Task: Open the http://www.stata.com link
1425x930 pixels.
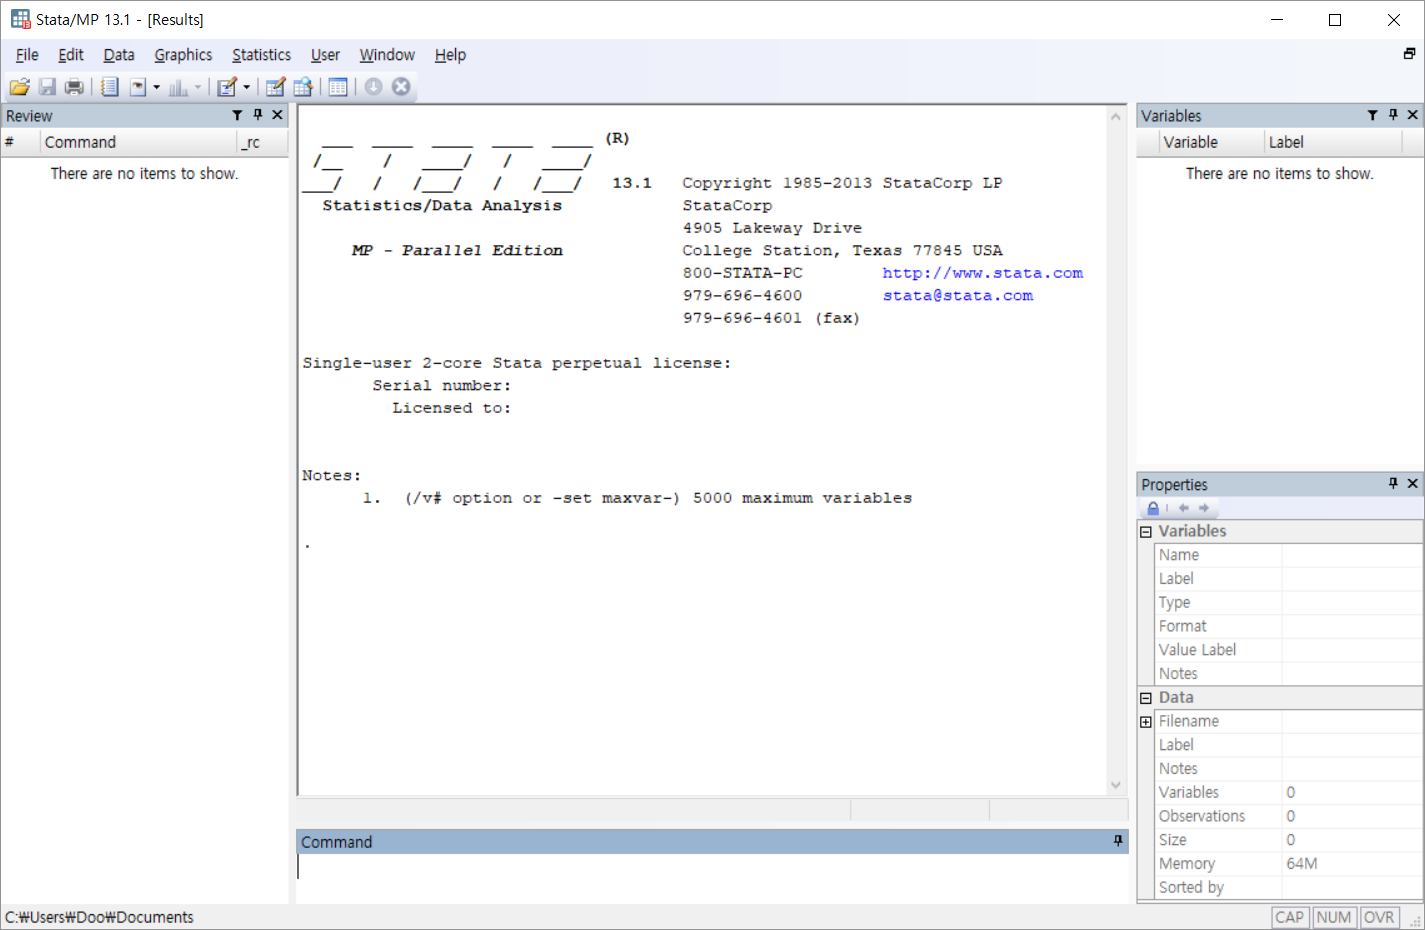Action: tap(982, 273)
